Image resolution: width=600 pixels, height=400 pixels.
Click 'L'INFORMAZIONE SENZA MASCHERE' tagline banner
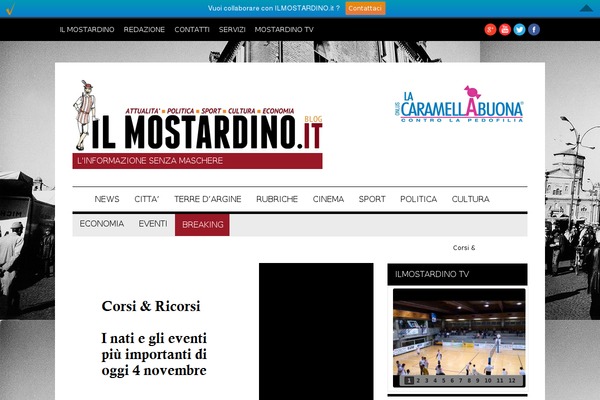click(197, 161)
